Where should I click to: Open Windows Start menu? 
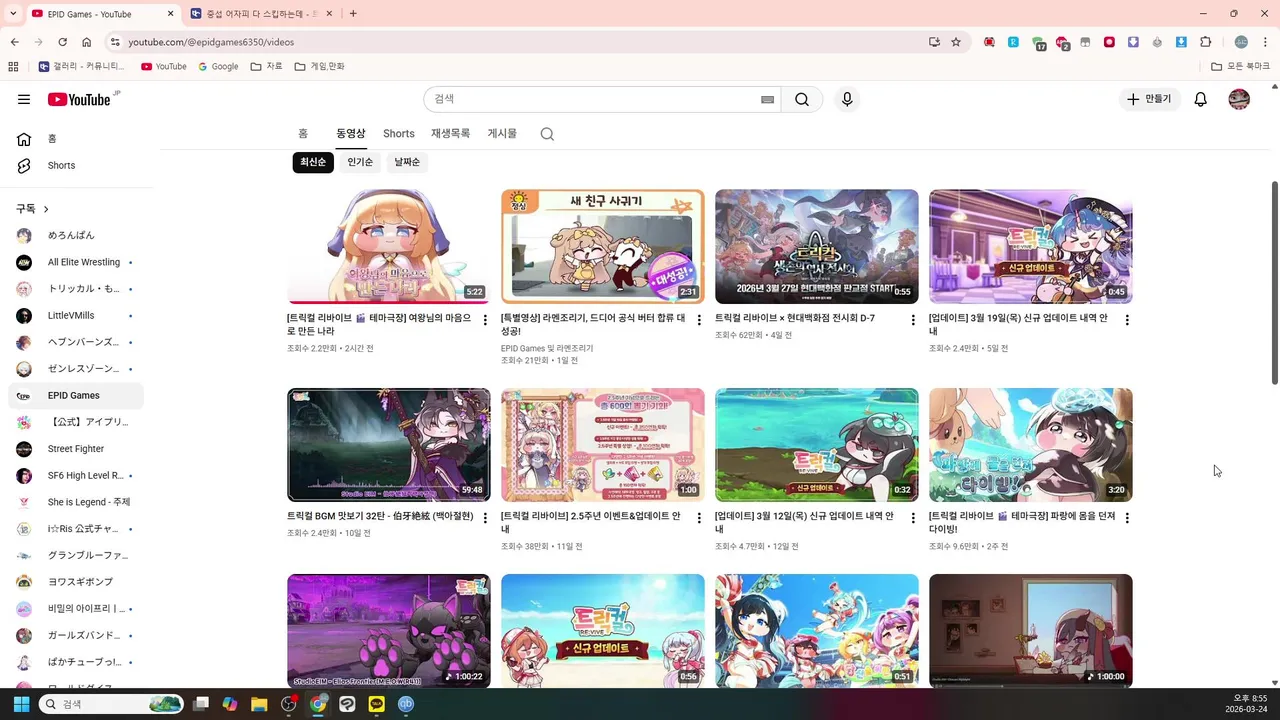21,704
